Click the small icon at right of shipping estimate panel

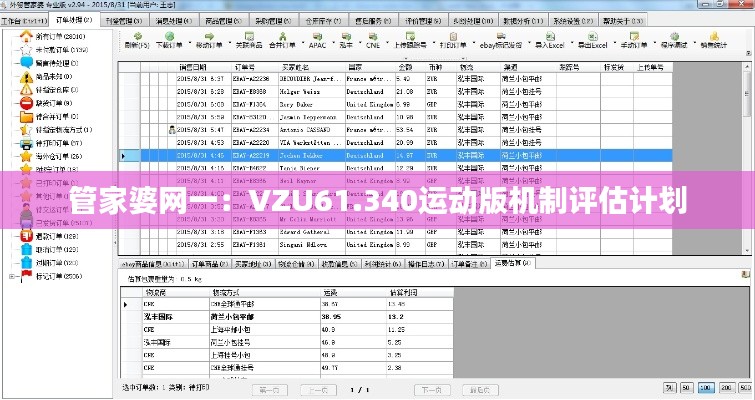click(745, 274)
